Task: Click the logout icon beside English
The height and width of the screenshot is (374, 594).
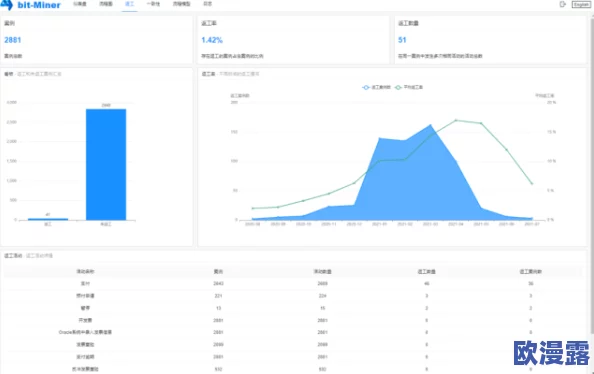Action: [563, 4]
